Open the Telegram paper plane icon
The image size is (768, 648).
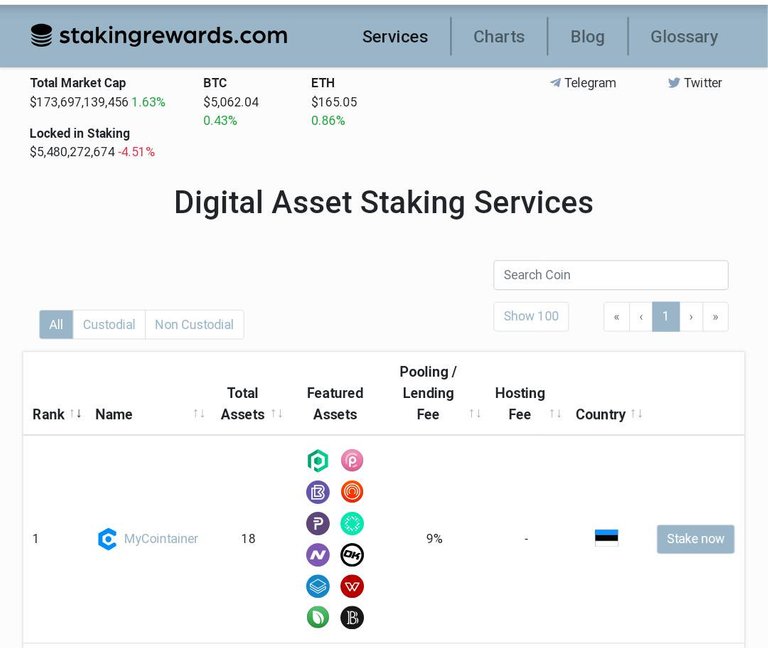555,83
